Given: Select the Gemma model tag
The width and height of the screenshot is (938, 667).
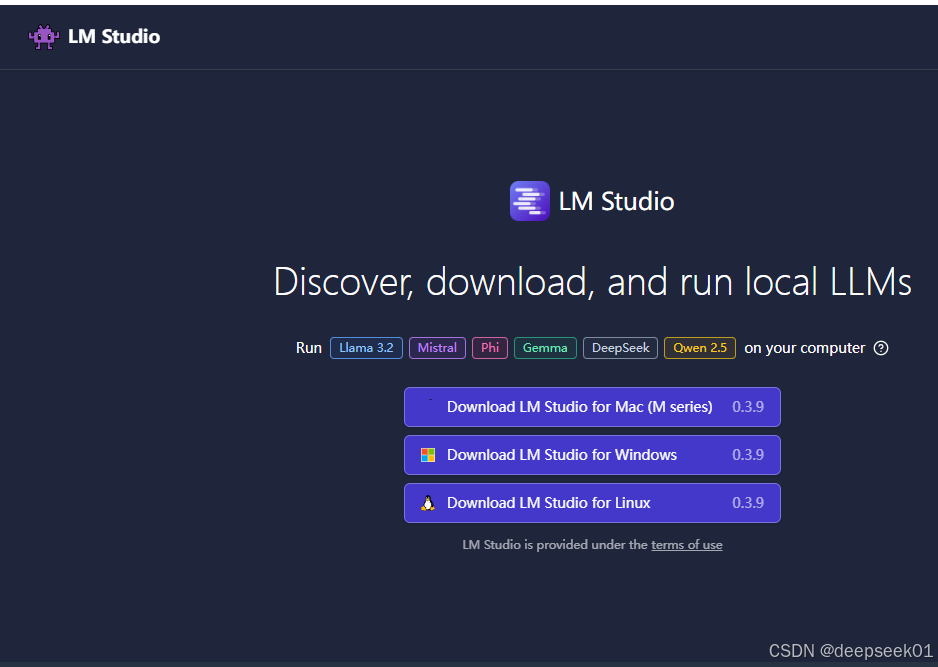Looking at the screenshot, I should pyautogui.click(x=545, y=348).
